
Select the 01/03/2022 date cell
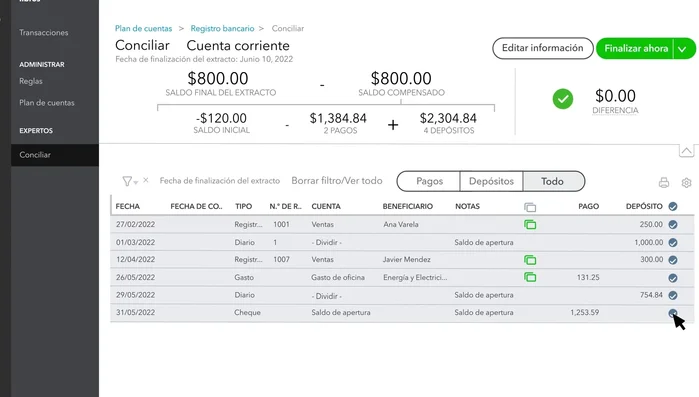136,242
